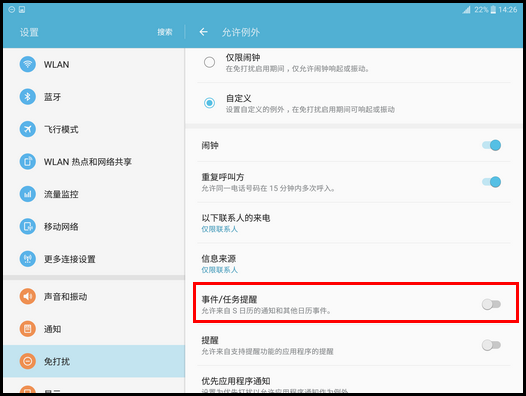526x396 pixels.
Task: Open 流量监控 menu item
Action: pyautogui.click(x=94, y=194)
